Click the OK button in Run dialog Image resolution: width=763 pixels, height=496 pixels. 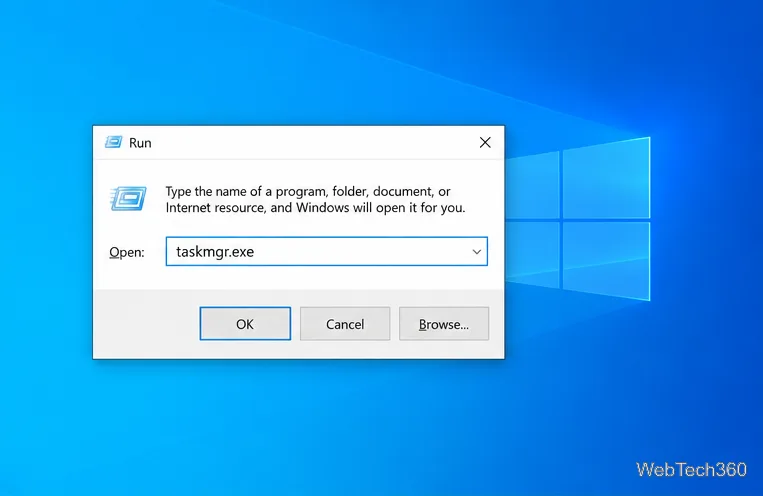click(245, 324)
